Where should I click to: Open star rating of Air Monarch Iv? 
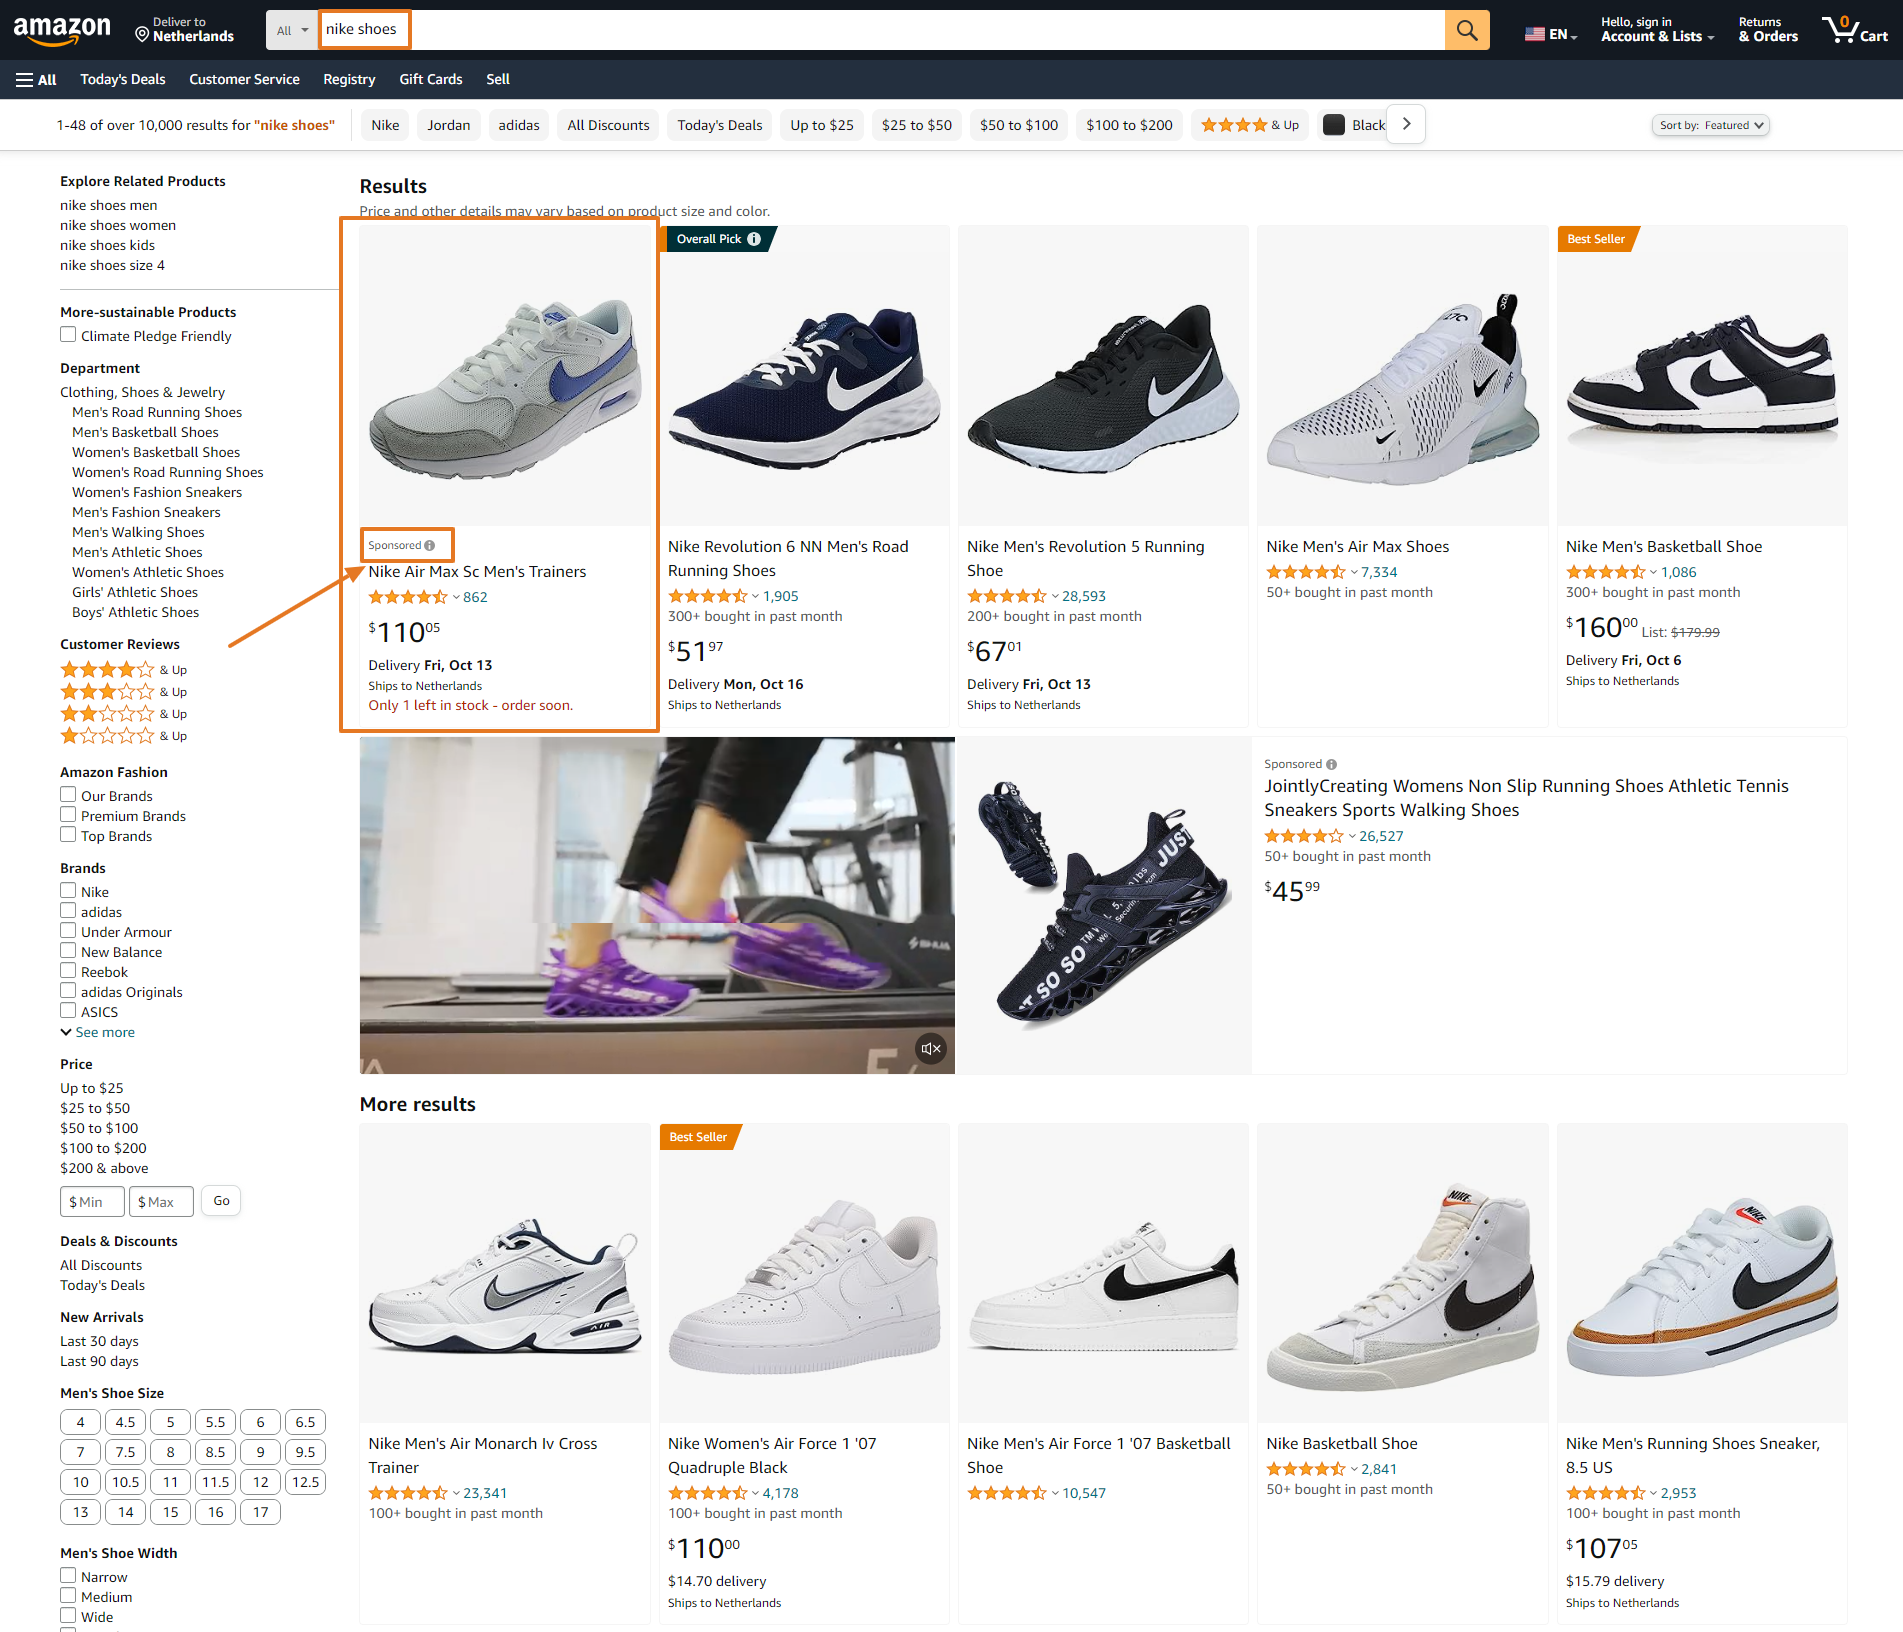click(408, 1493)
